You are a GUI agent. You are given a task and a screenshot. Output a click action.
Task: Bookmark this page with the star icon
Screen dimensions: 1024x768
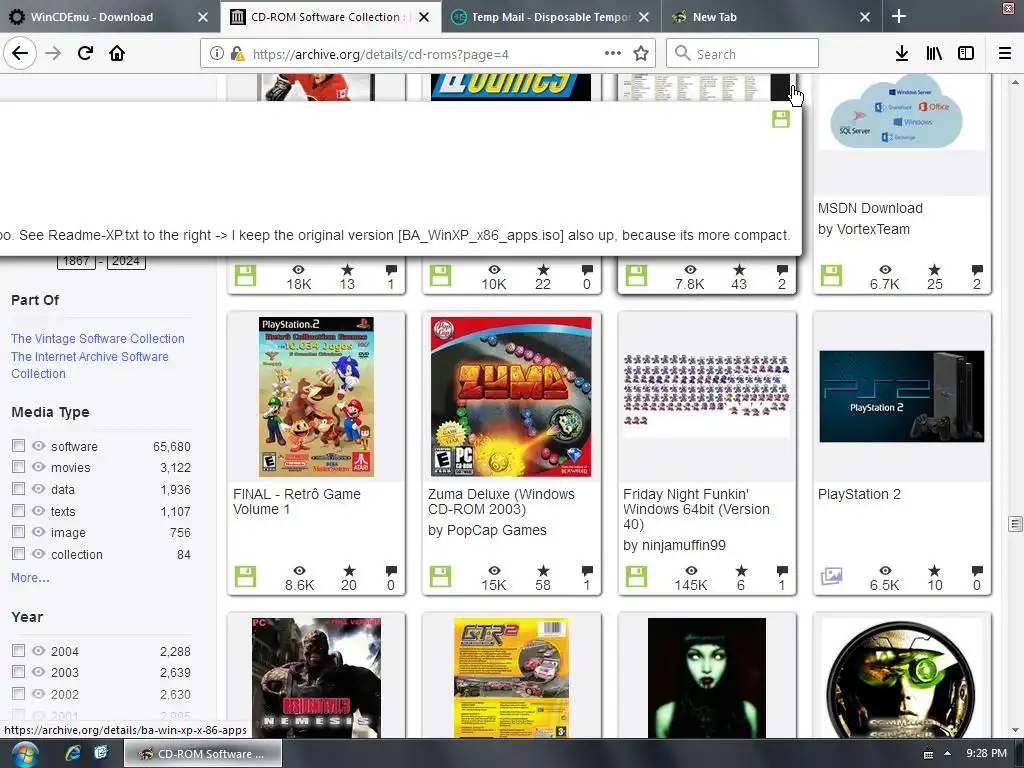tap(641, 54)
